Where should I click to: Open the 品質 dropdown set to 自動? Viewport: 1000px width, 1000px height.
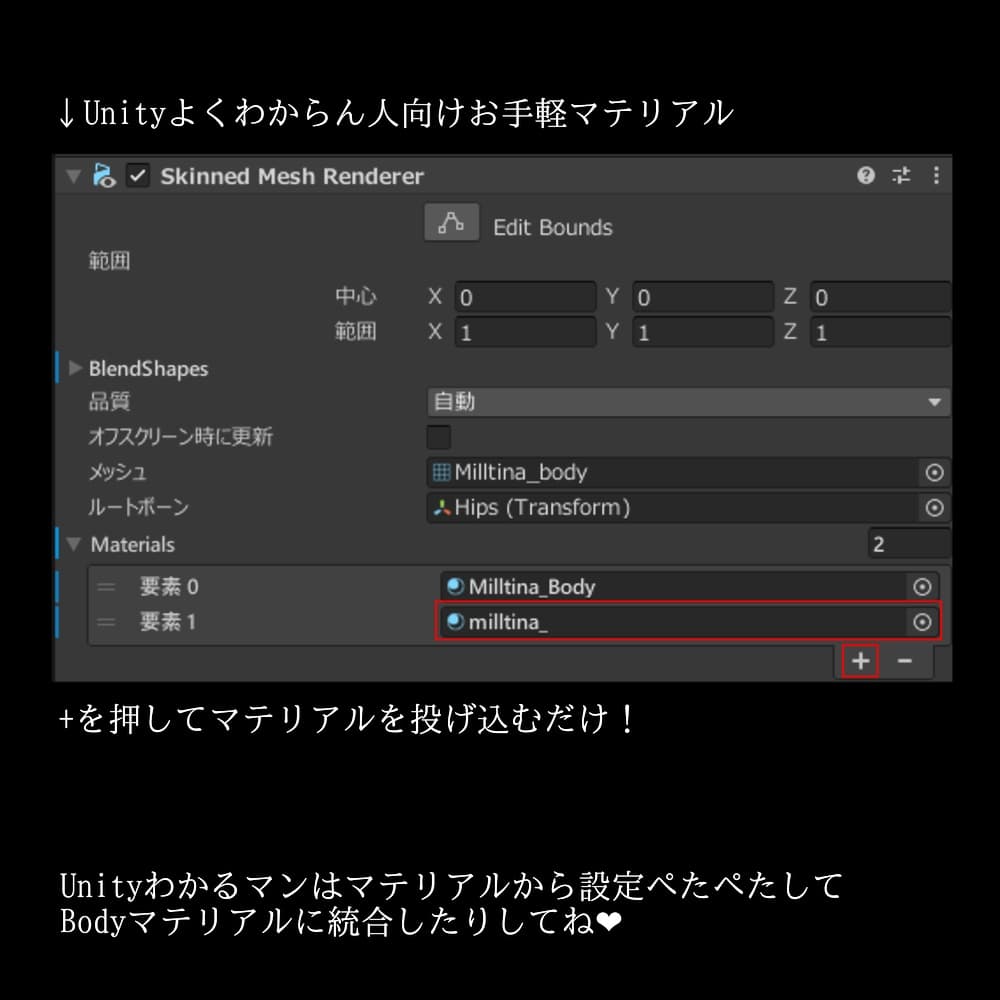click(x=689, y=402)
